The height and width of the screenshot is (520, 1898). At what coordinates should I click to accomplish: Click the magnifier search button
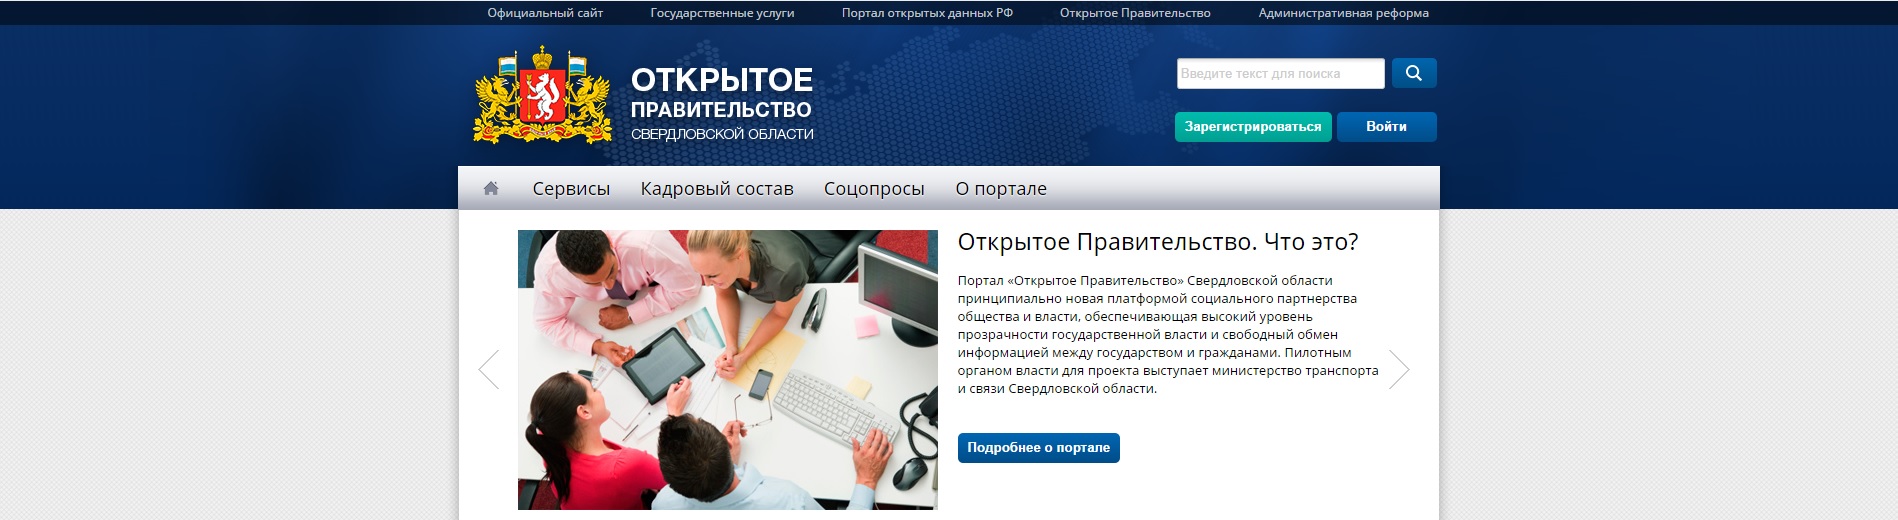click(x=1413, y=73)
